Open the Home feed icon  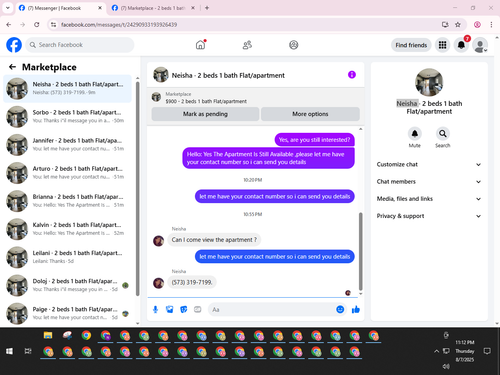click(x=200, y=45)
